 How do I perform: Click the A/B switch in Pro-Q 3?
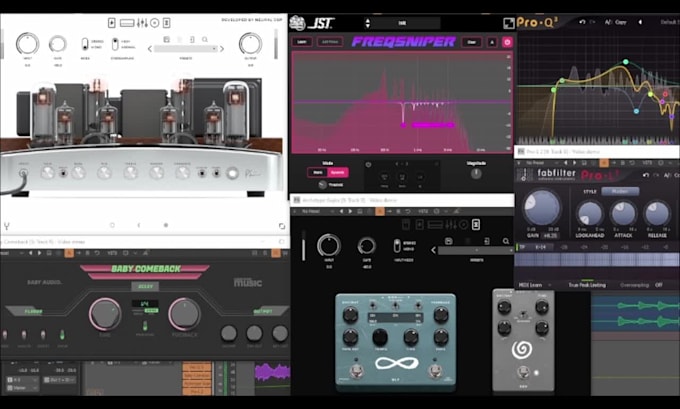coord(608,22)
